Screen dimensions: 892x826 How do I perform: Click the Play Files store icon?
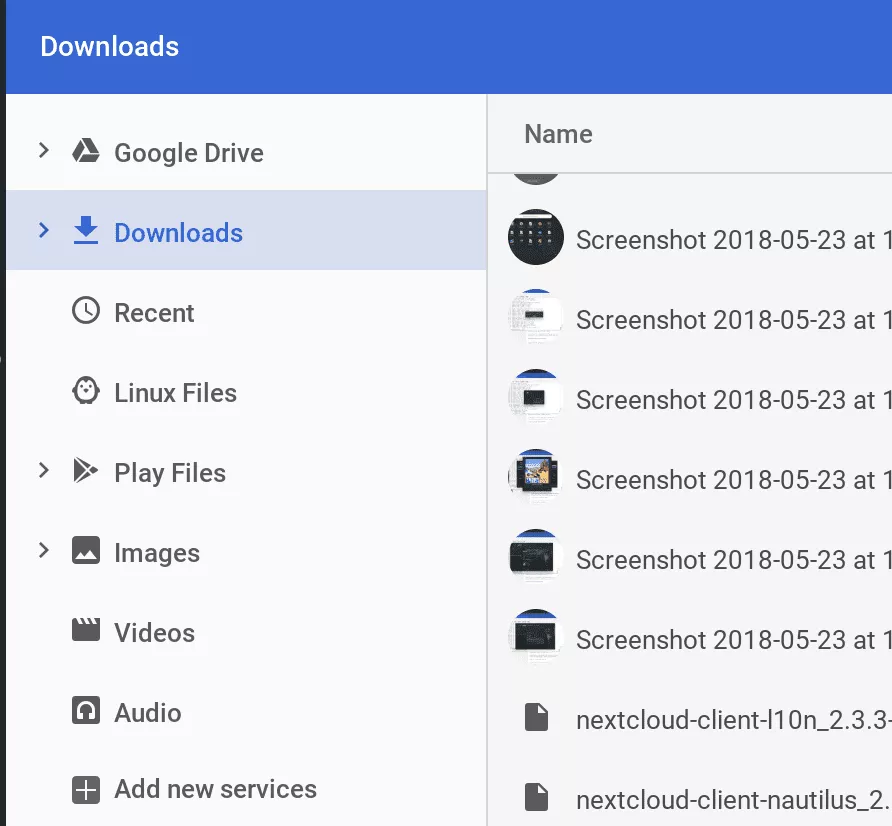click(86, 471)
